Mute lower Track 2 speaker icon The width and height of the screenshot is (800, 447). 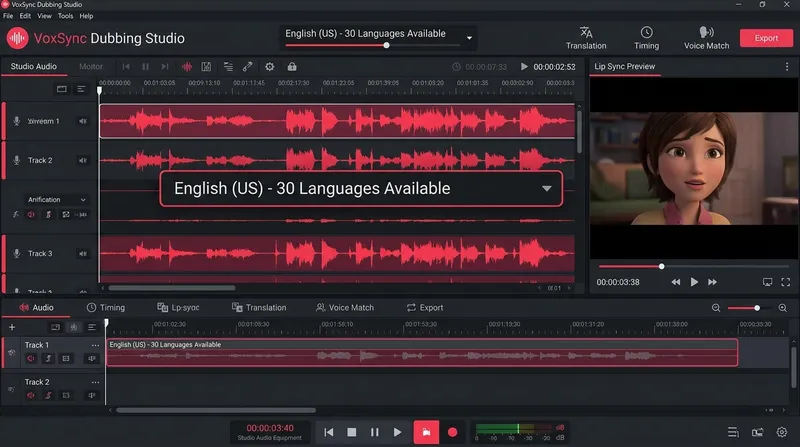tap(31, 395)
